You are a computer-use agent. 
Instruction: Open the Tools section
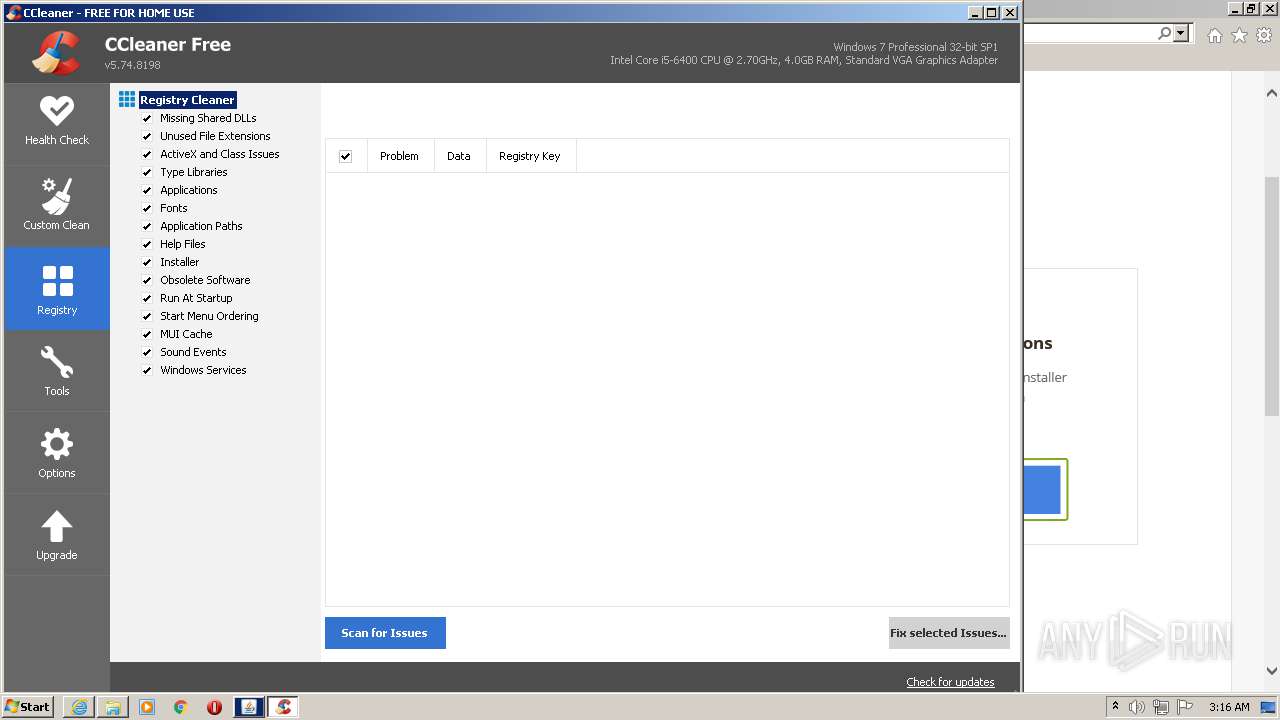coord(57,371)
